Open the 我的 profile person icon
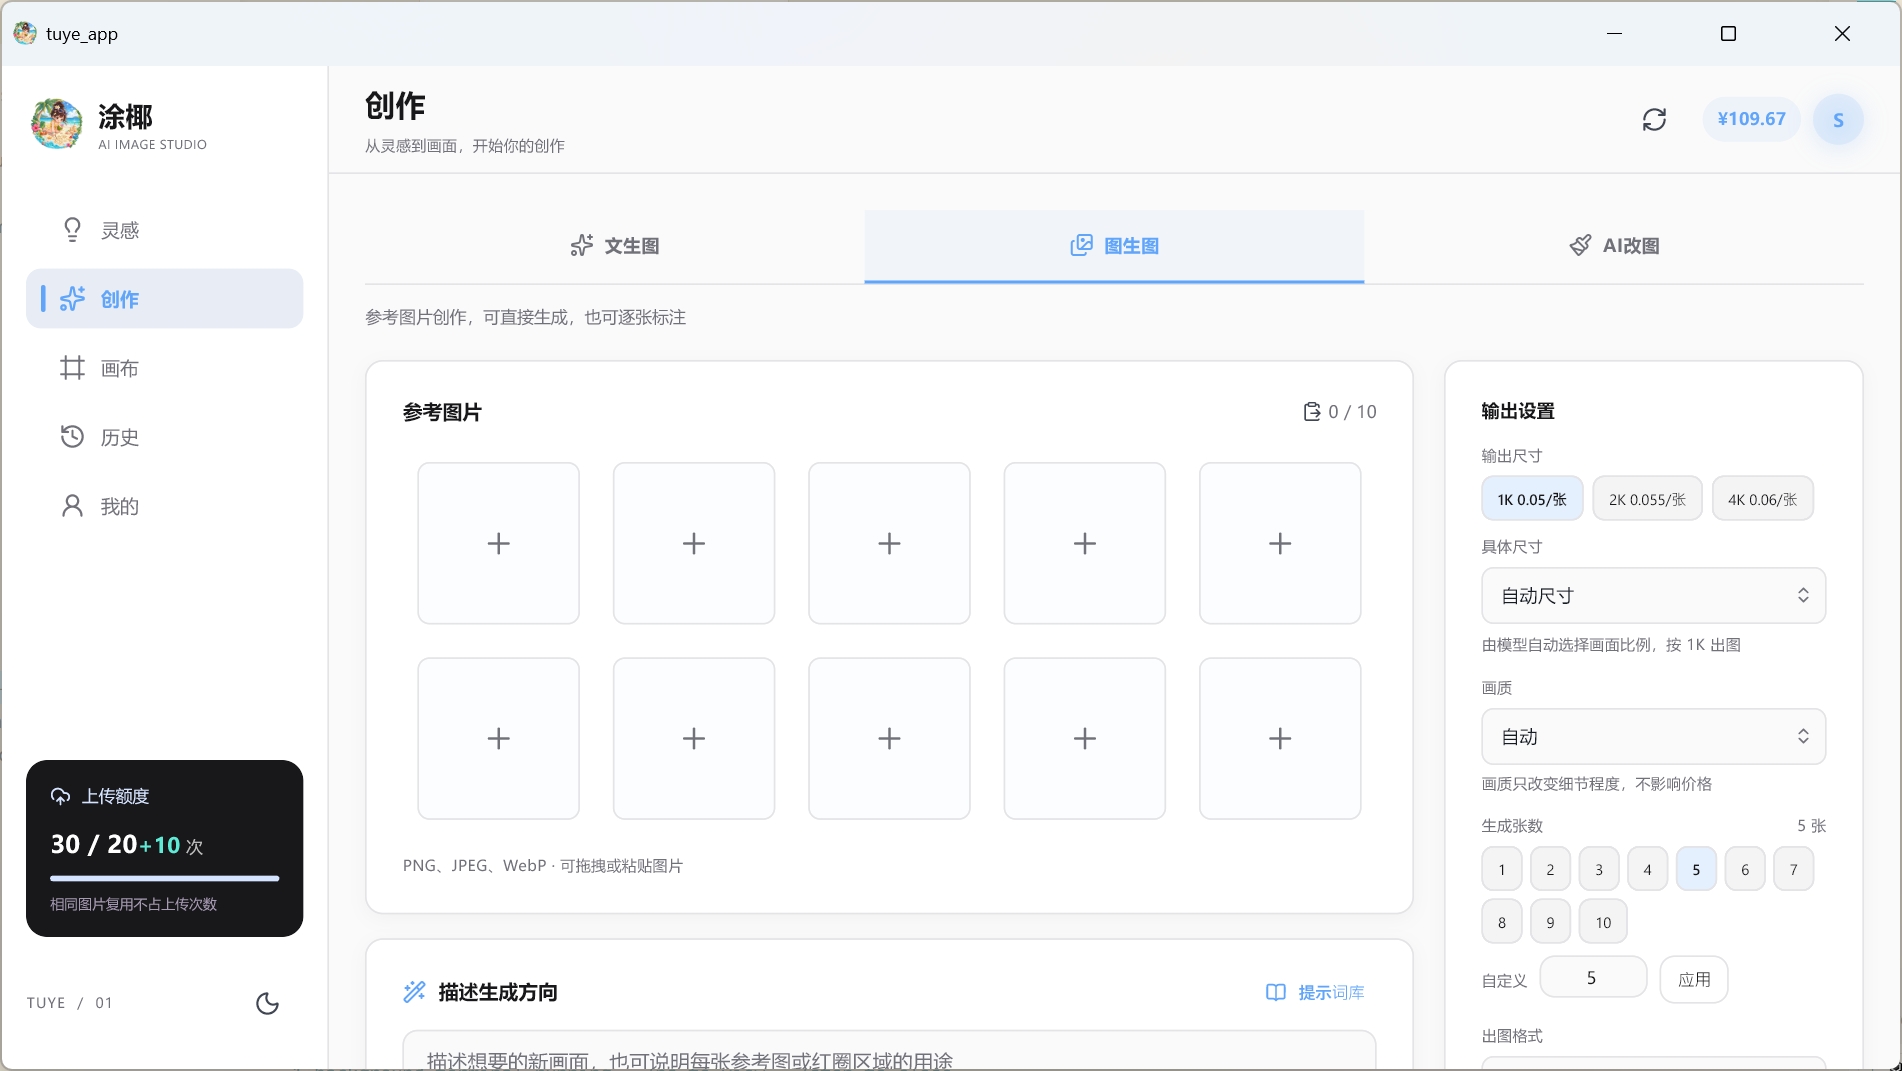Viewport: 1902px width, 1071px height. point(72,506)
